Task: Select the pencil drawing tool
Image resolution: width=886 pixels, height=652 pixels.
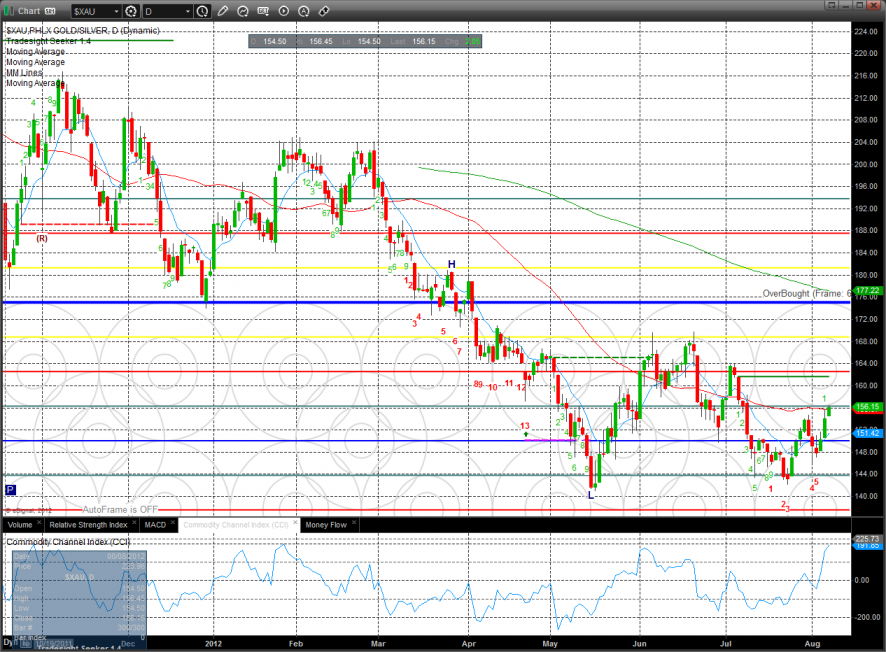Action: (223, 11)
